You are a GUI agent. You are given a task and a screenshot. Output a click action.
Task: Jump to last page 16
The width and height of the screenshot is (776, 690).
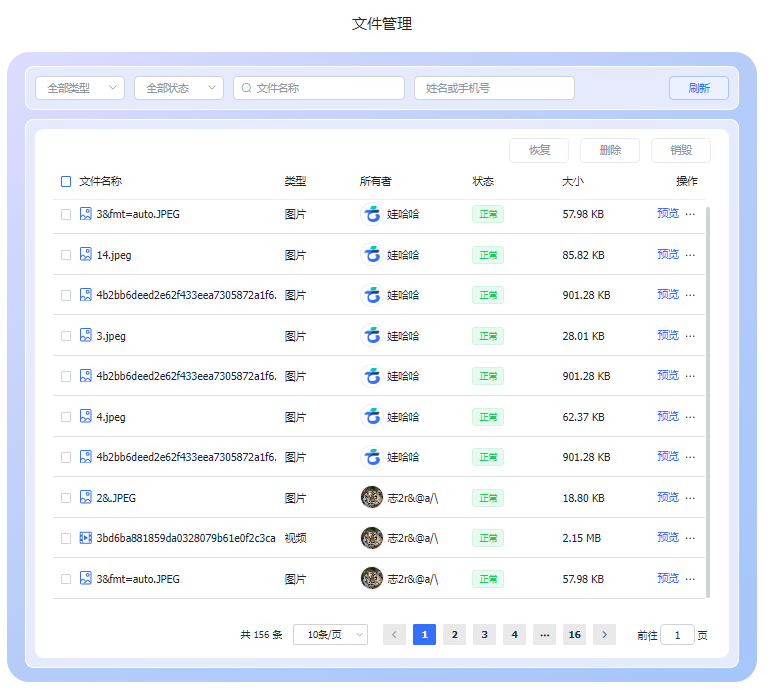[x=575, y=635]
